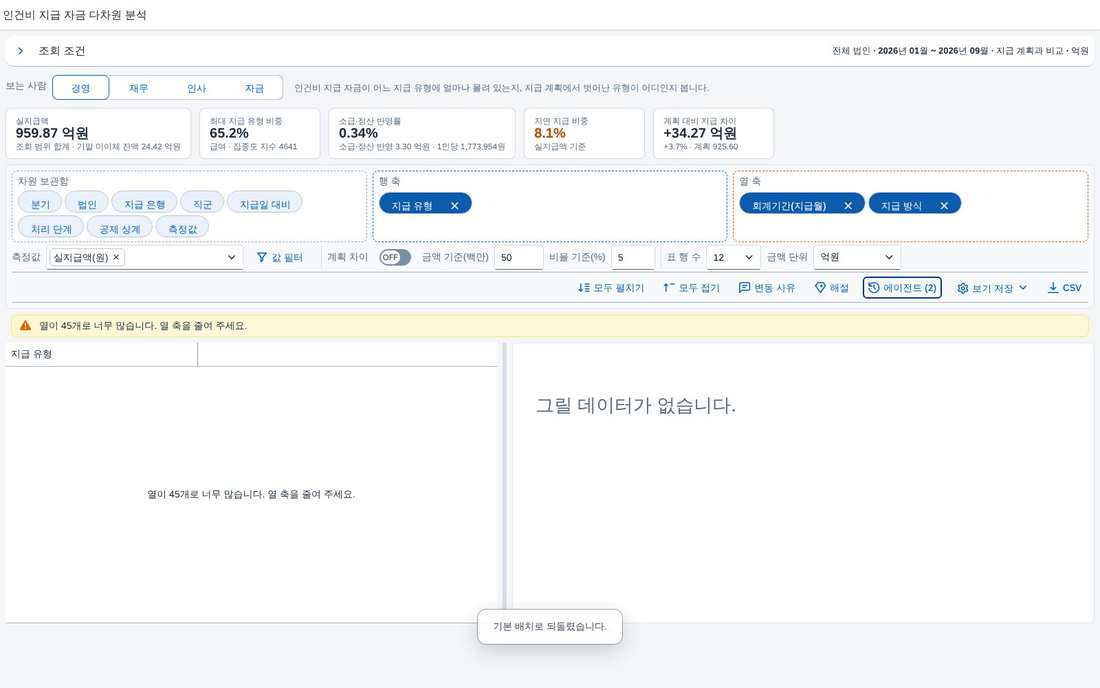Viewport: 1100px width, 688px height.
Task: Switch to the 재무 viewer tab
Action: click(x=138, y=88)
